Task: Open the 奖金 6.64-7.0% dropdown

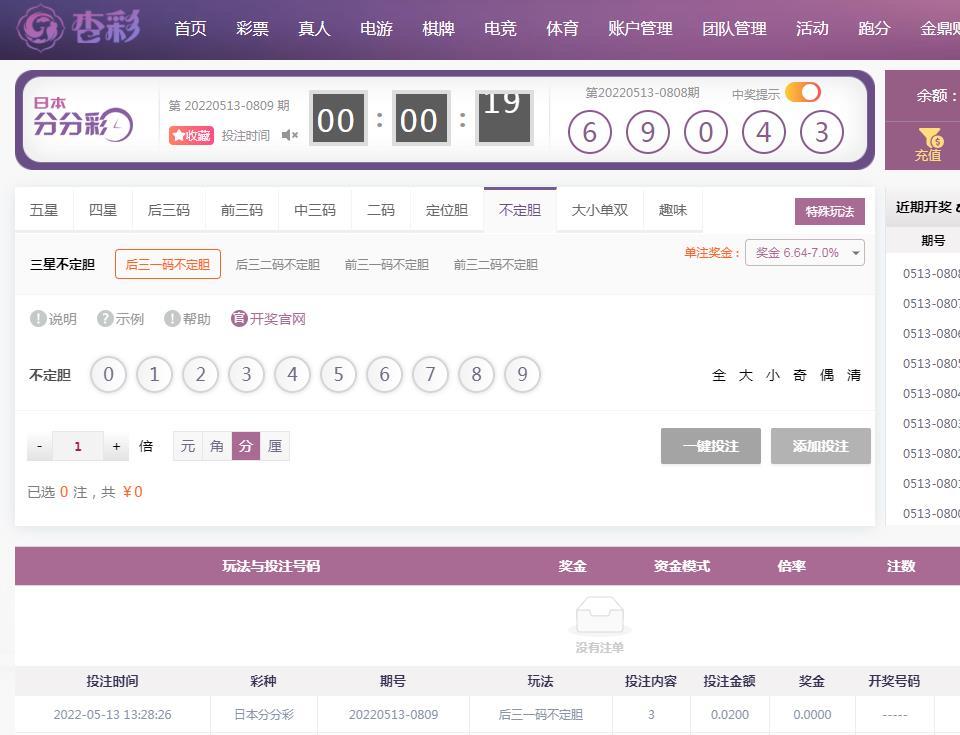Action: click(804, 252)
